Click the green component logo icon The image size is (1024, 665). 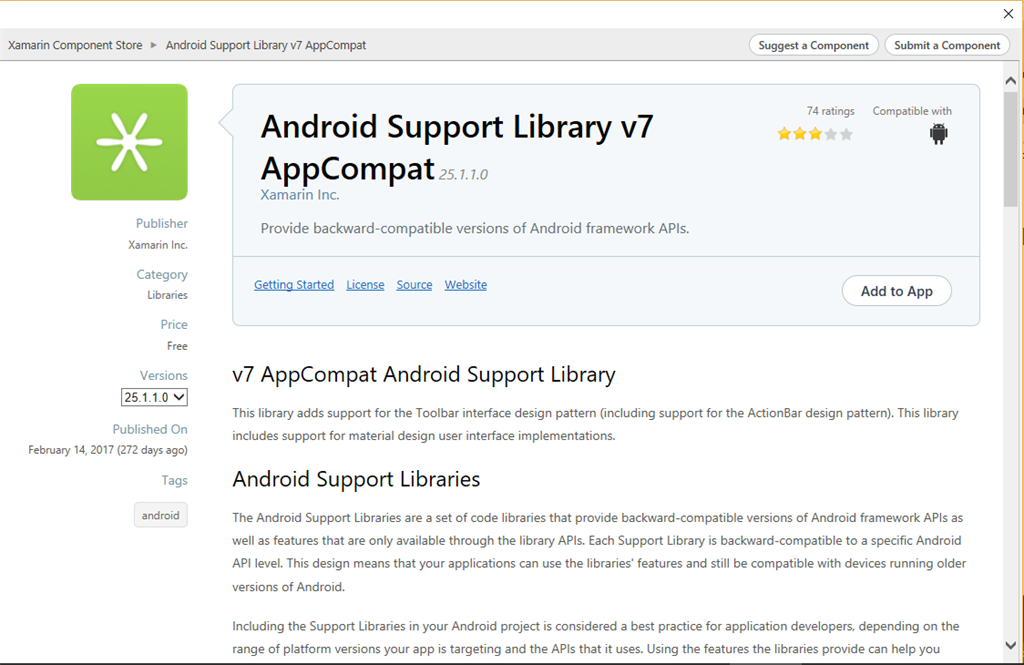pyautogui.click(x=129, y=142)
